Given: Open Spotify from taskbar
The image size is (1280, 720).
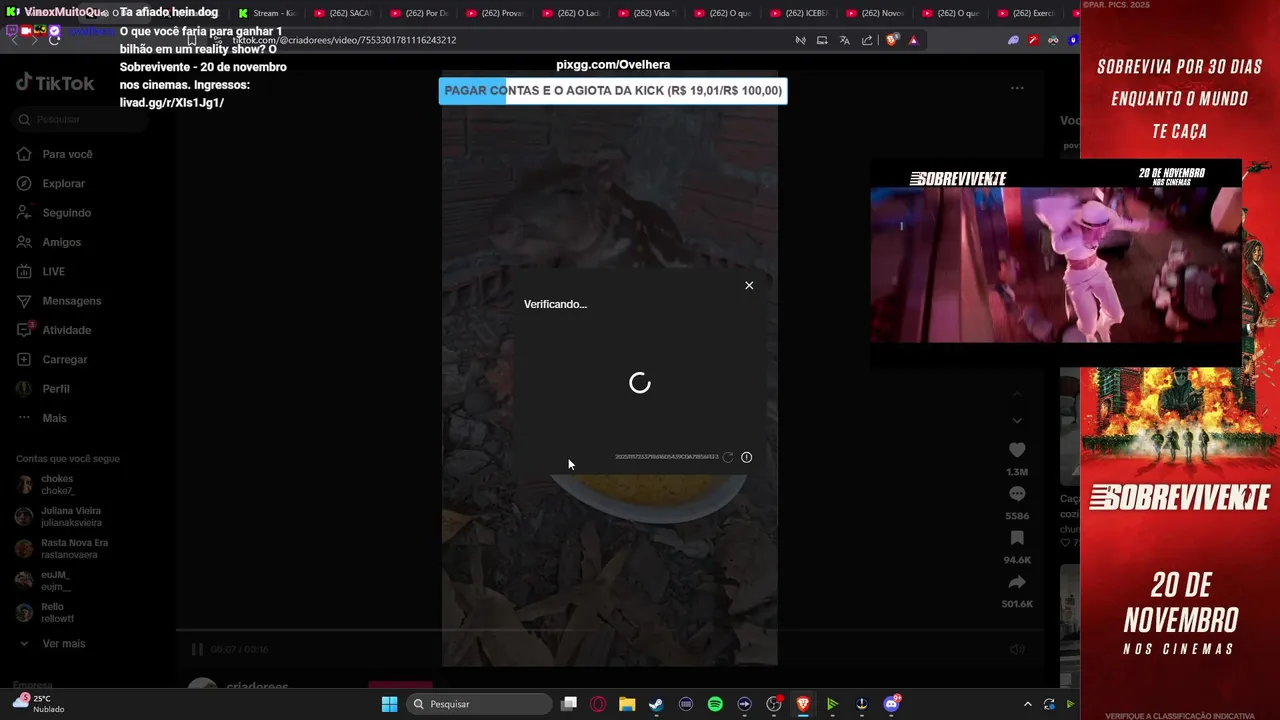Looking at the screenshot, I should point(715,704).
